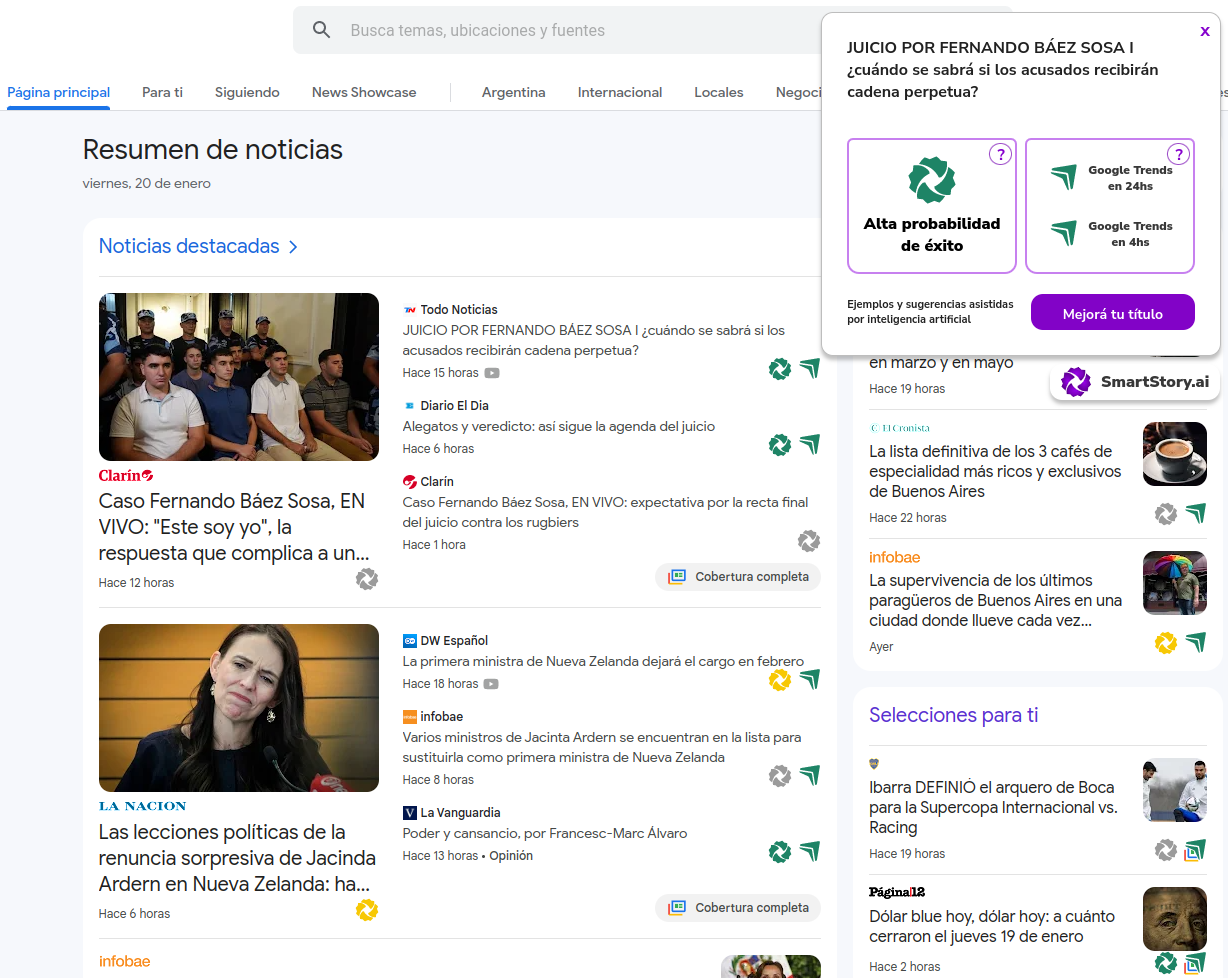Click news icon beside Ibarra Boca story score
The height and width of the screenshot is (978, 1228).
point(1196,850)
